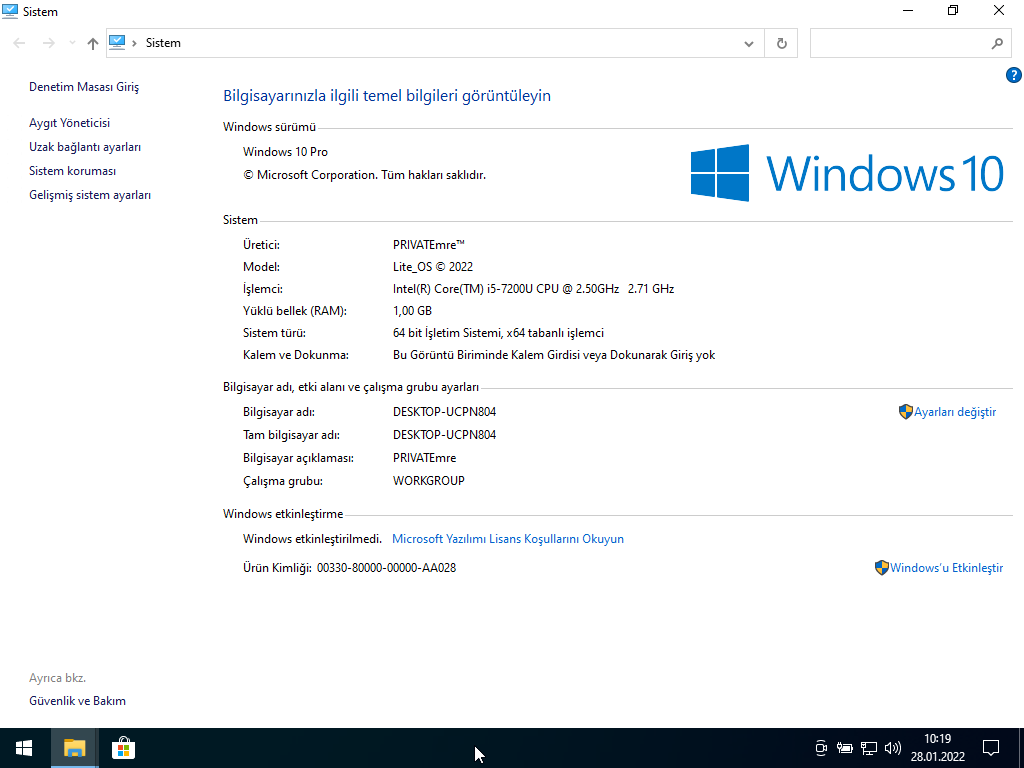This screenshot has width=1024, height=768.
Task: Open Güvenlik ve Bakım
Action: 77,701
